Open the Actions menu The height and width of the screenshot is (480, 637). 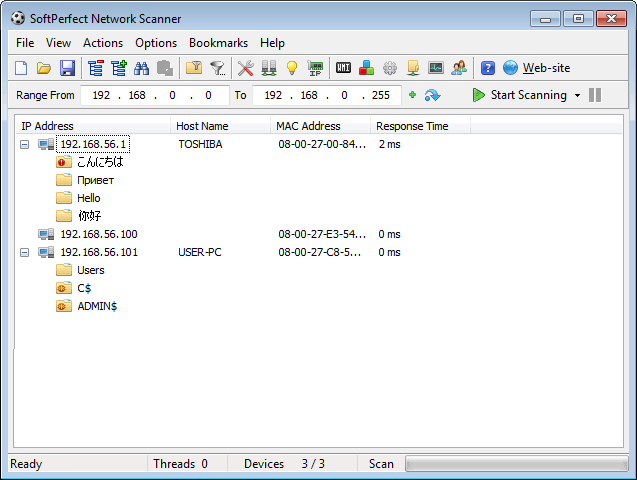(103, 43)
